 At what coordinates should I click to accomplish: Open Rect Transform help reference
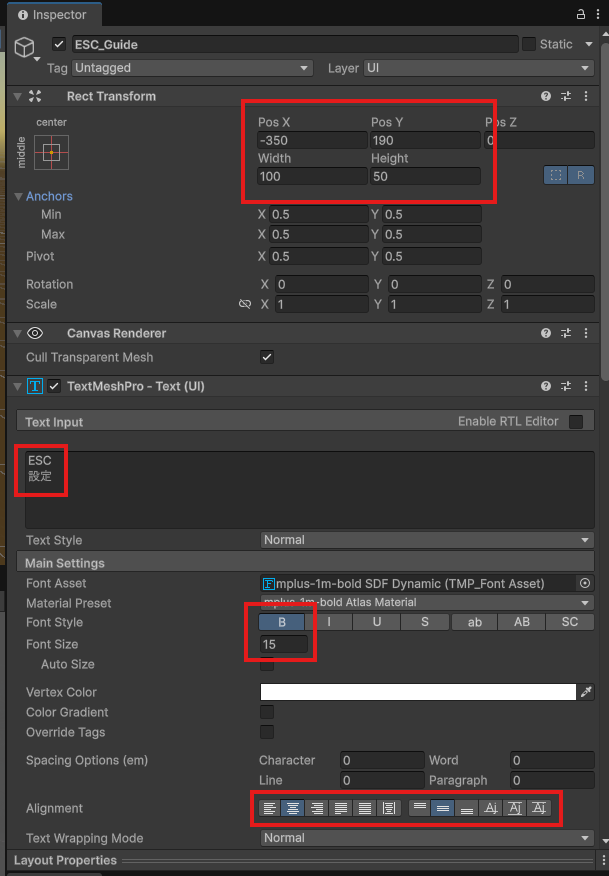546,96
